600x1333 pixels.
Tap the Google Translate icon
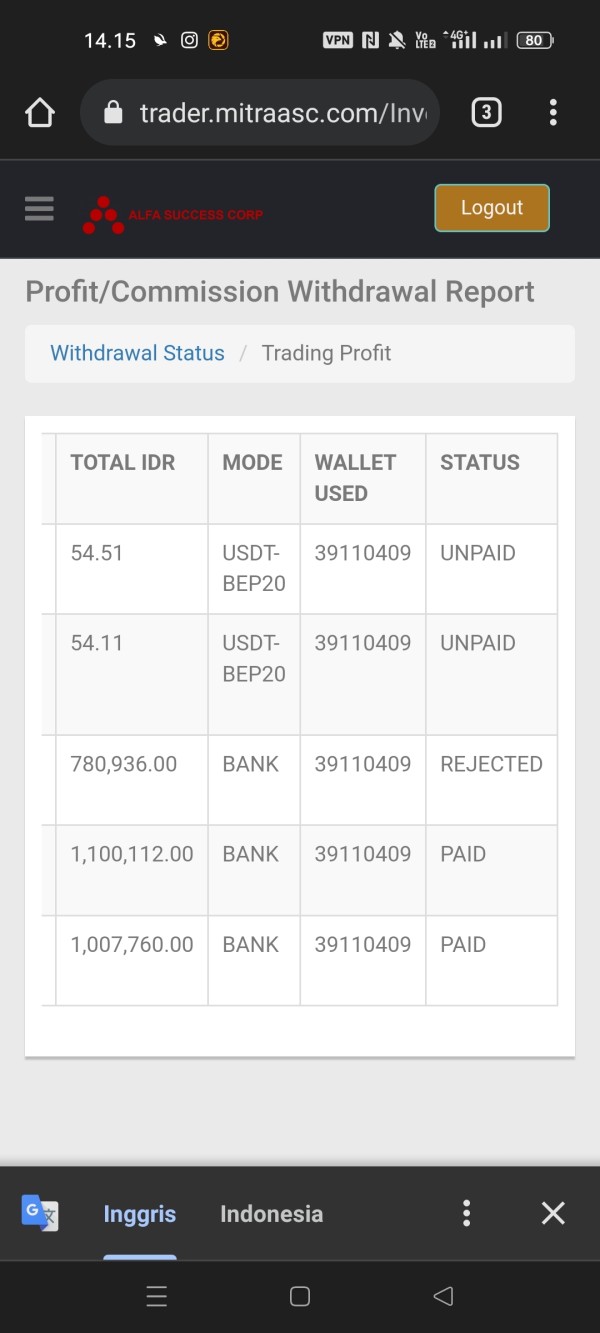[x=40, y=1213]
